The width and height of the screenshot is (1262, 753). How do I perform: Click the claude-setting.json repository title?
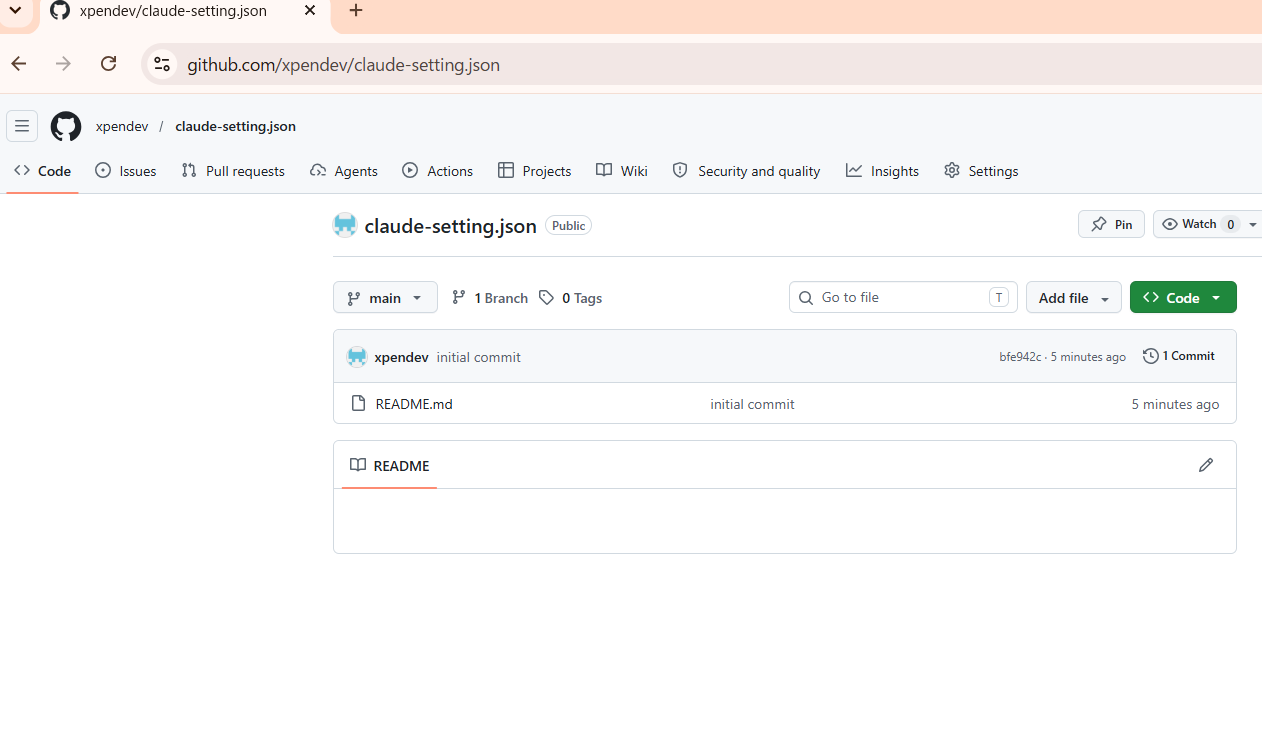tap(450, 226)
